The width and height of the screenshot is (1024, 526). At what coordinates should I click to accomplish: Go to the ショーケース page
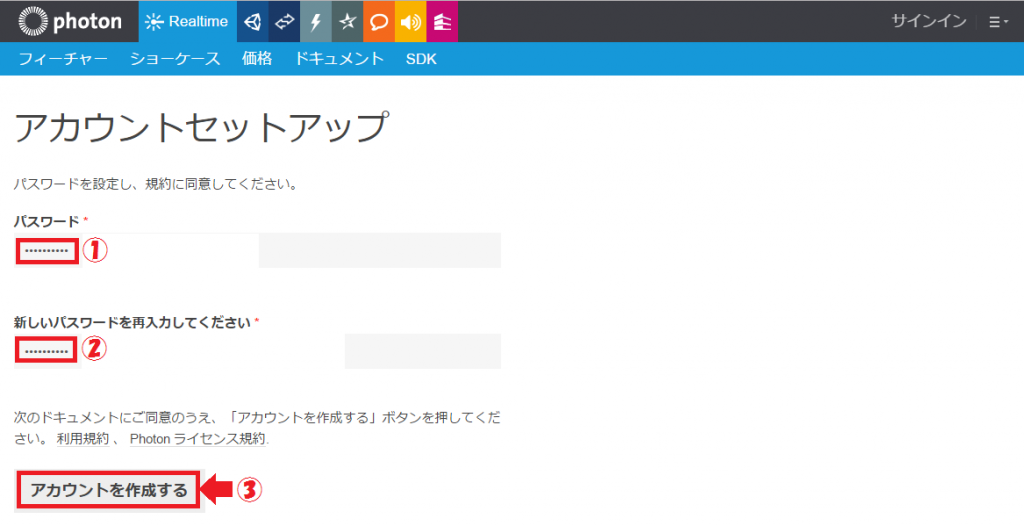click(174, 59)
